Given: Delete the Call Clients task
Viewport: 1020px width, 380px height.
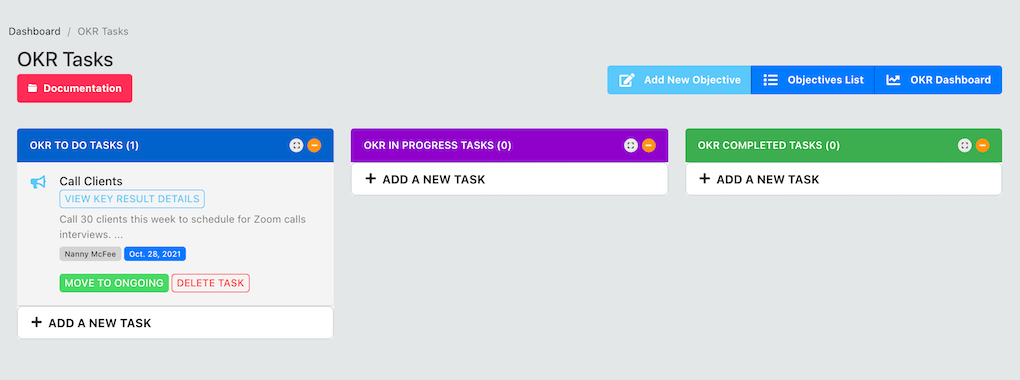Looking at the screenshot, I should point(211,283).
